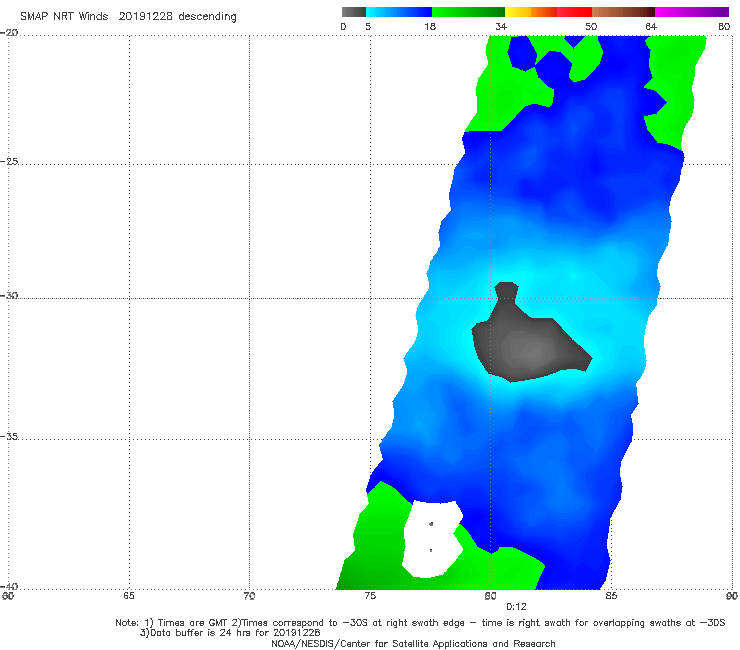Click the 85 longitude axis label
This screenshot has height=650, width=740.
point(611,596)
